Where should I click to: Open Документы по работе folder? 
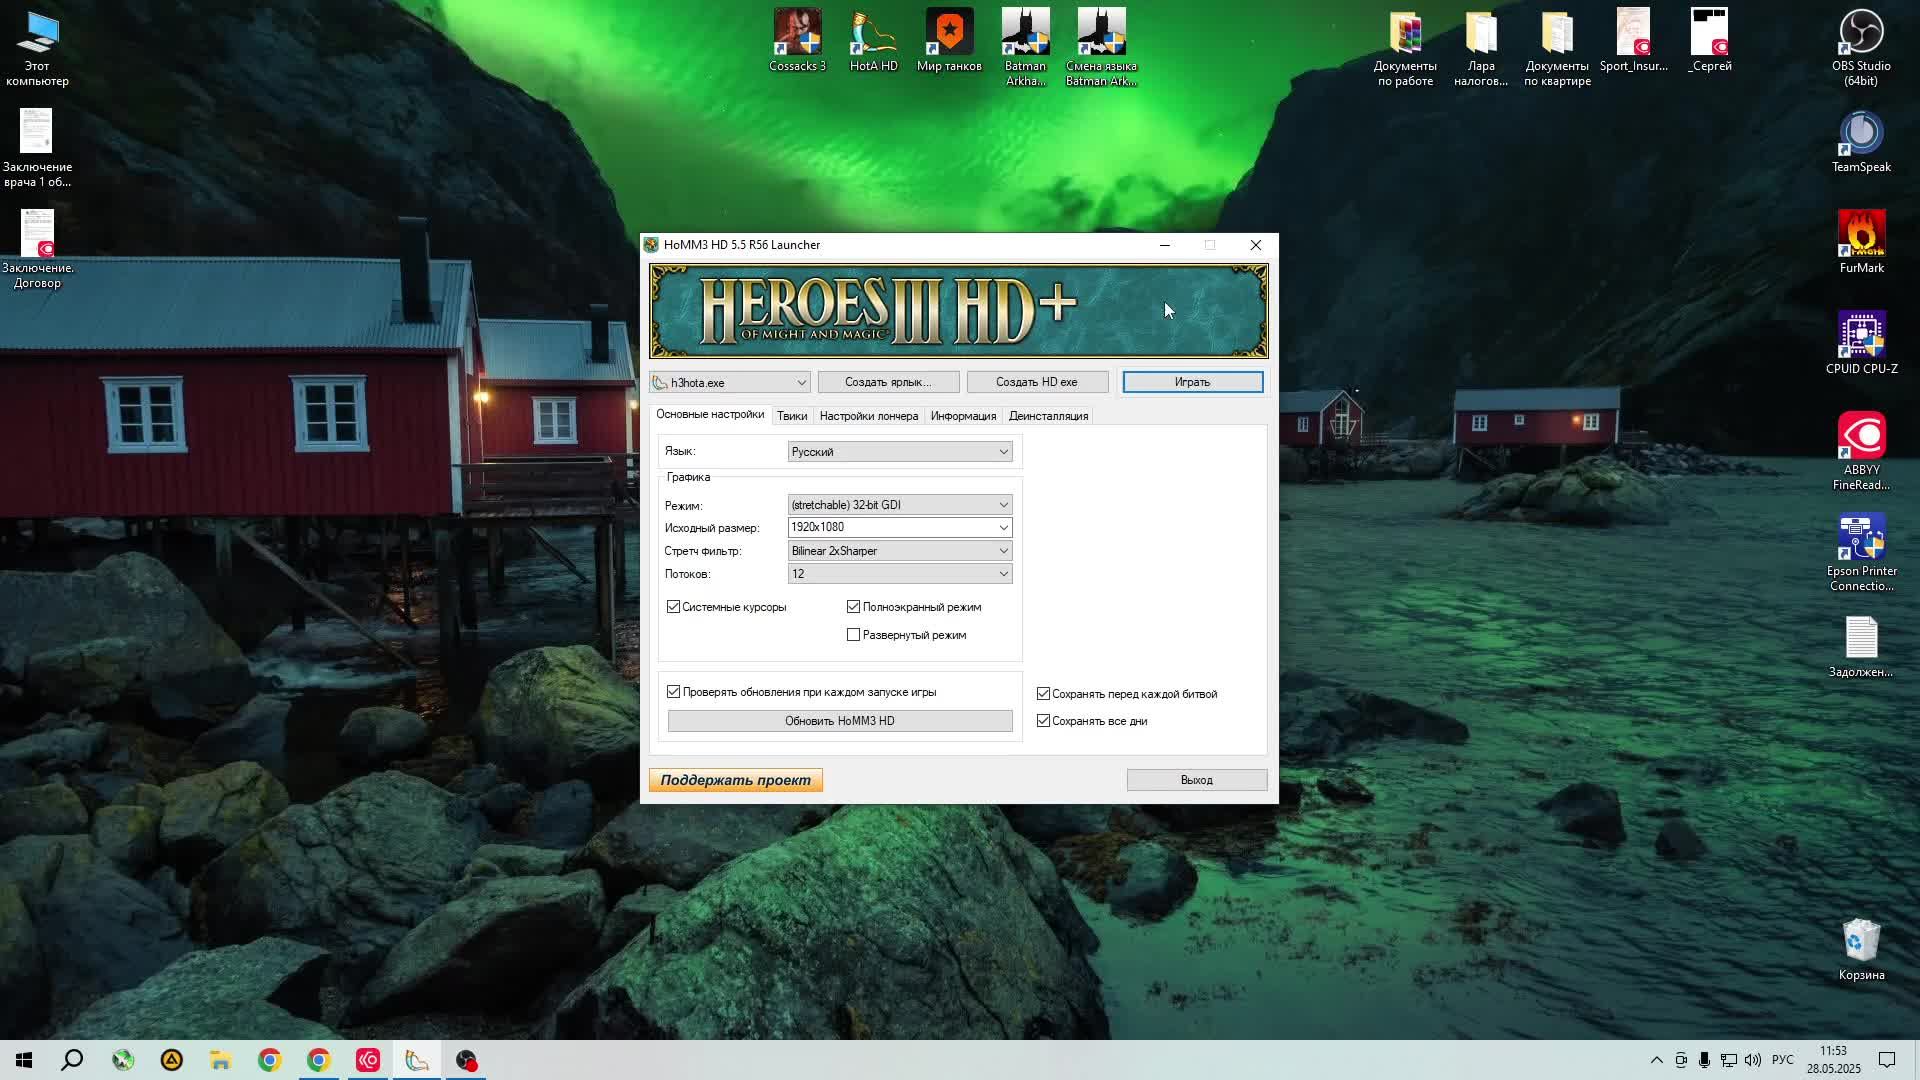pyautogui.click(x=1405, y=48)
